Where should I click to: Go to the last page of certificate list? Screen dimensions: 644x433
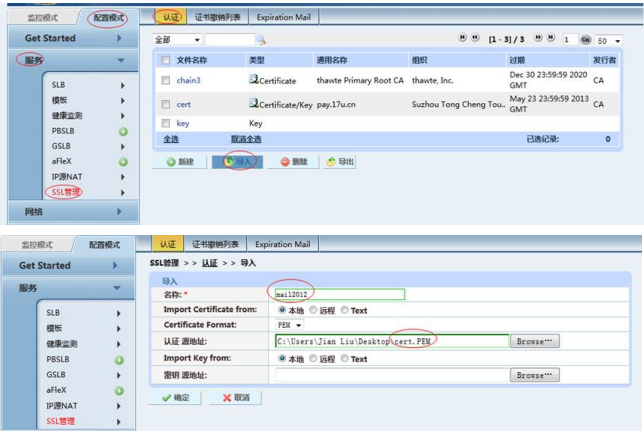(x=551, y=39)
